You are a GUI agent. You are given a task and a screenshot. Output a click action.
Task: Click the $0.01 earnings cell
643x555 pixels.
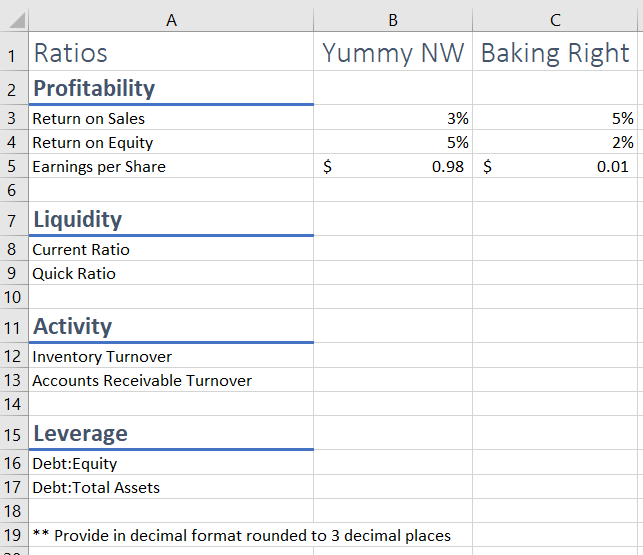[x=555, y=166]
